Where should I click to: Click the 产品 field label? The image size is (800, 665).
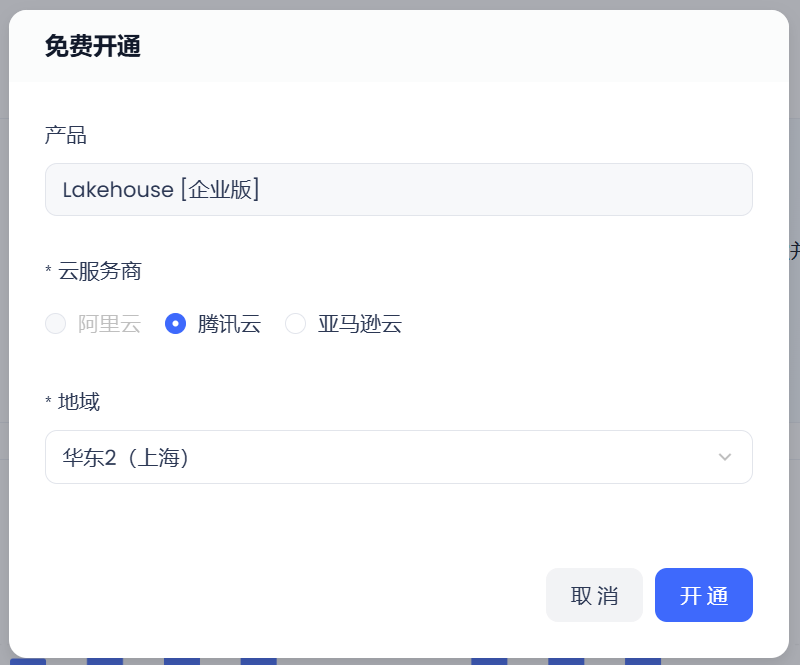click(66, 134)
